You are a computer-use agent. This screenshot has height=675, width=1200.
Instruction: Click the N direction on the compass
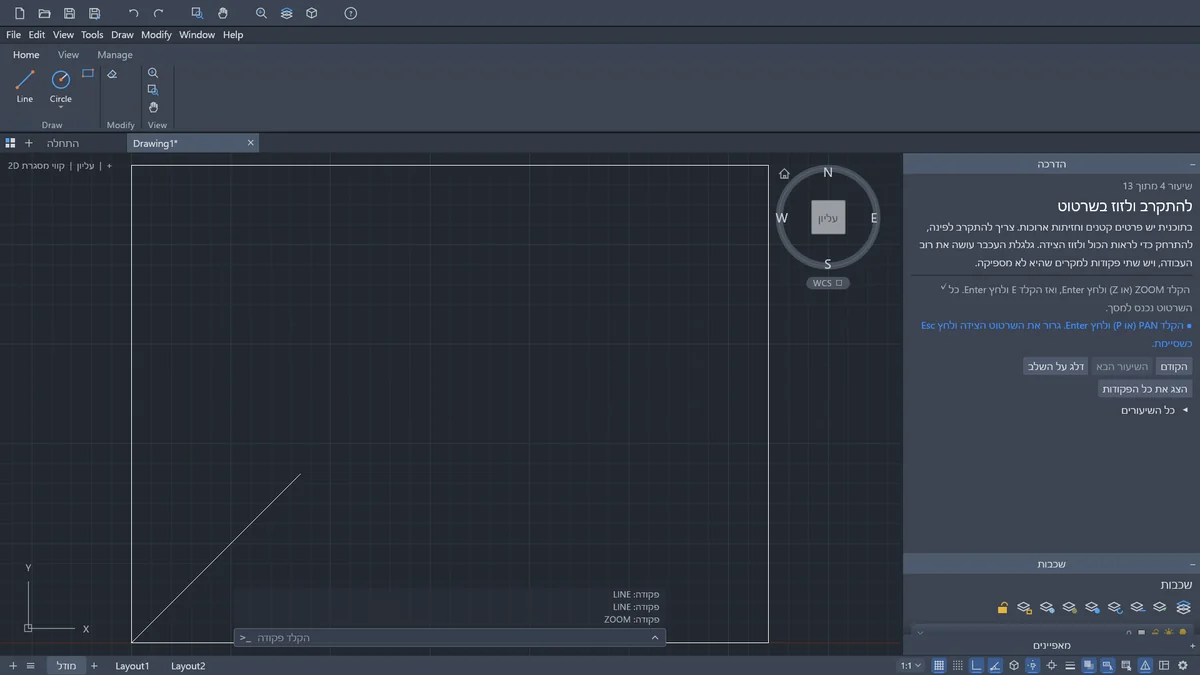(x=828, y=172)
